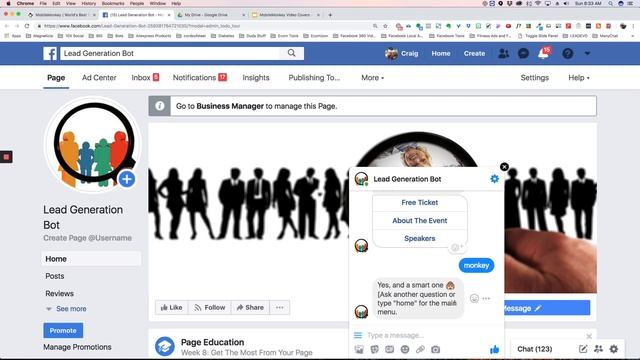Tap the Speakers bot option
This screenshot has height=360, width=640.
420,238
